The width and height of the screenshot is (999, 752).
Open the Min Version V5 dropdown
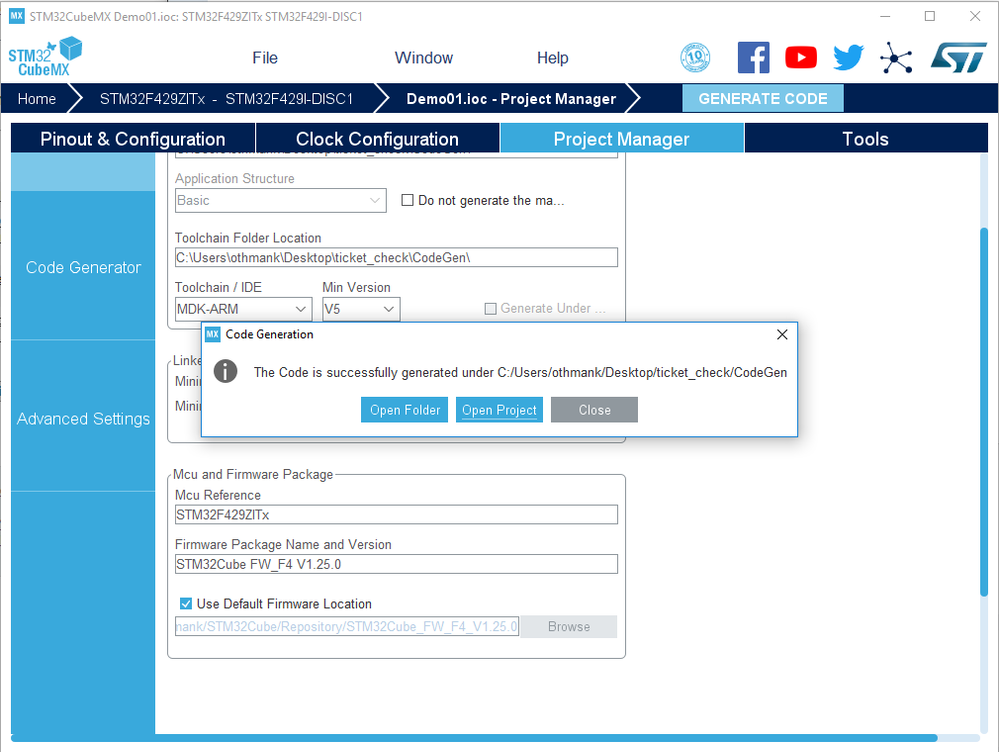coord(361,309)
